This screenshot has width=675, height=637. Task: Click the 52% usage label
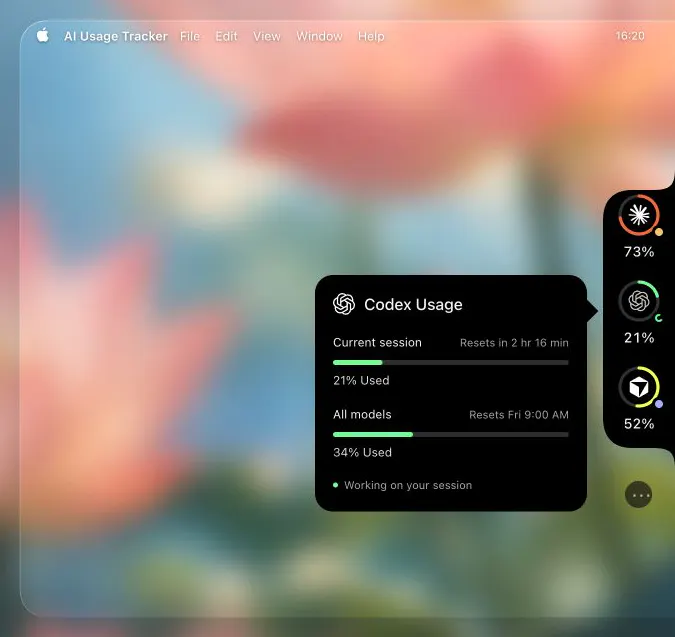coord(639,424)
